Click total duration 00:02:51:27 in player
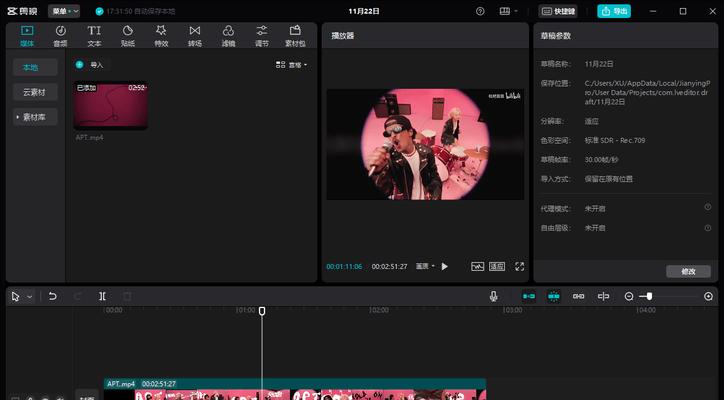The width and height of the screenshot is (724, 400). click(x=389, y=267)
